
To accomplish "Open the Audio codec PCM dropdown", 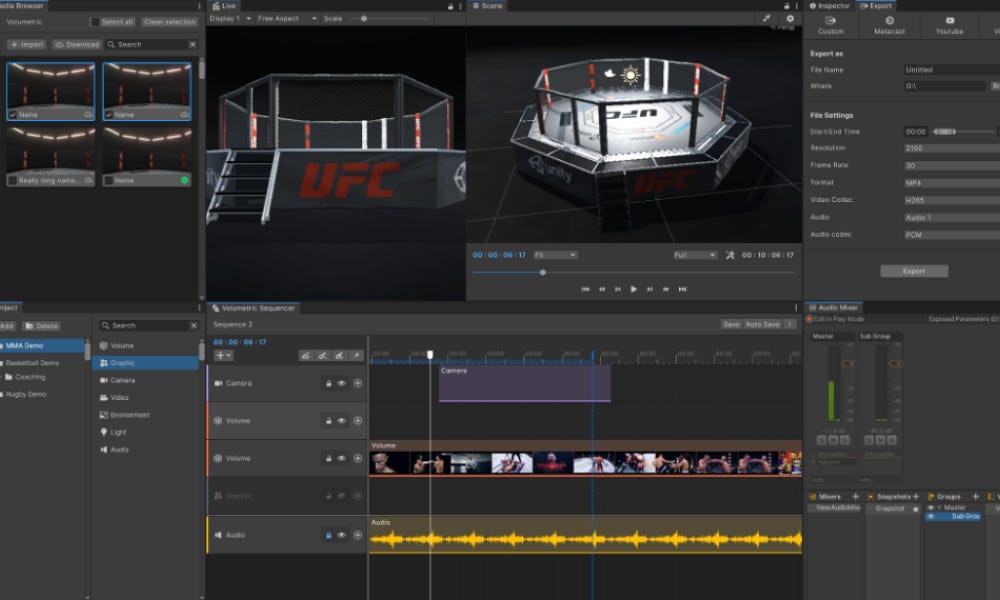I will [x=952, y=235].
